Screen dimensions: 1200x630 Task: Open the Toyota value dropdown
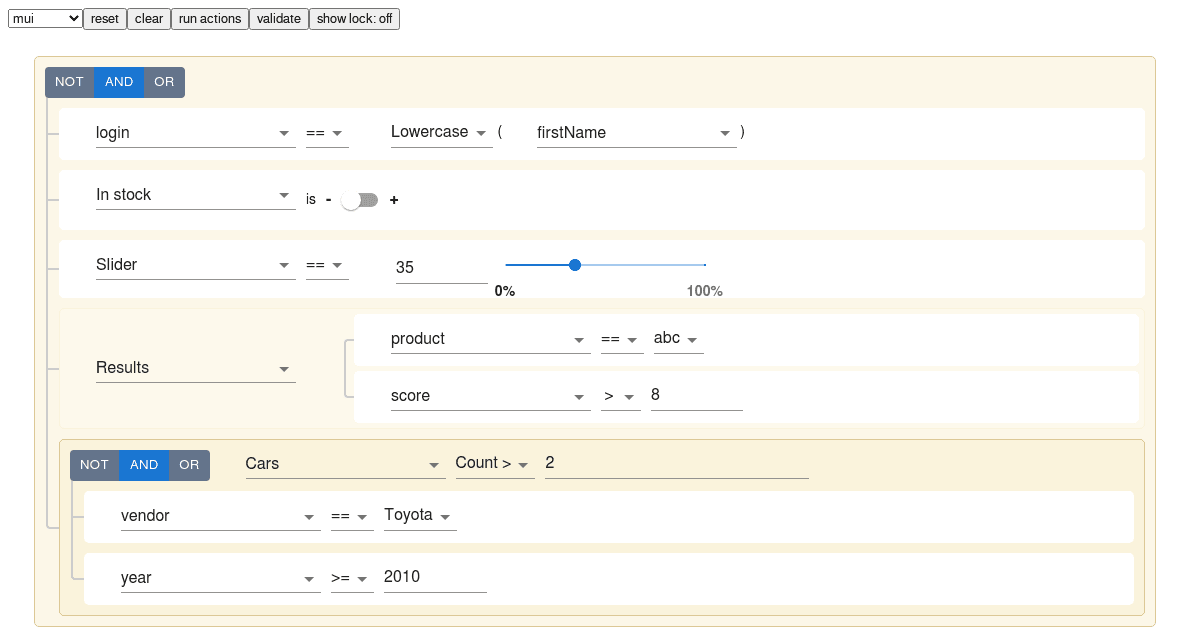[x=420, y=516]
